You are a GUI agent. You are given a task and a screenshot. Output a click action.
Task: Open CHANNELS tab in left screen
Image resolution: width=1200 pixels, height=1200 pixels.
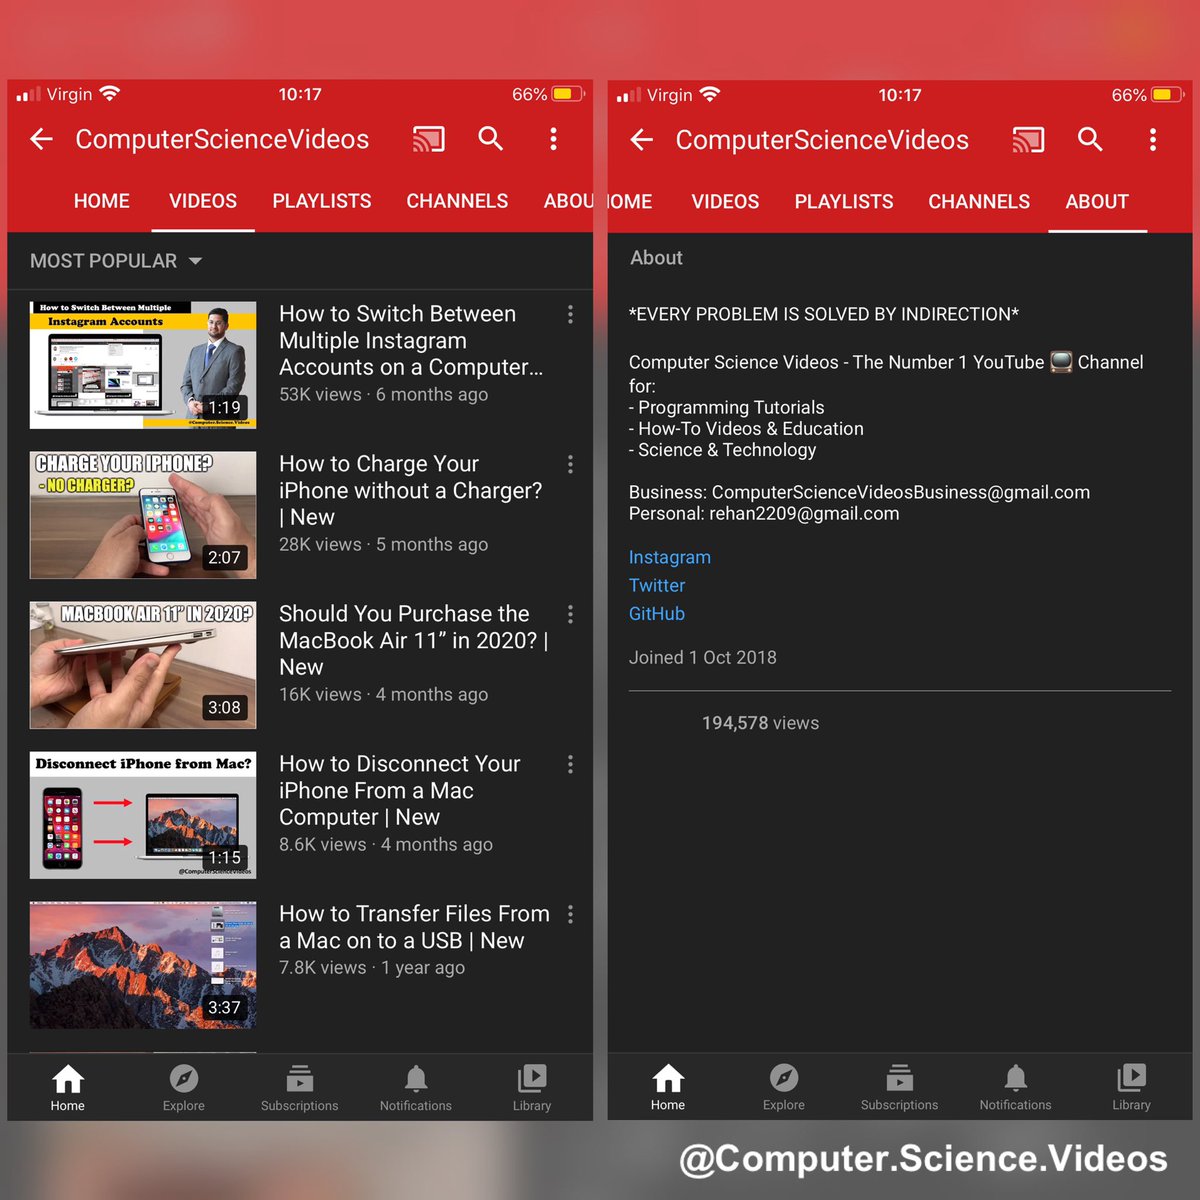pyautogui.click(x=457, y=201)
